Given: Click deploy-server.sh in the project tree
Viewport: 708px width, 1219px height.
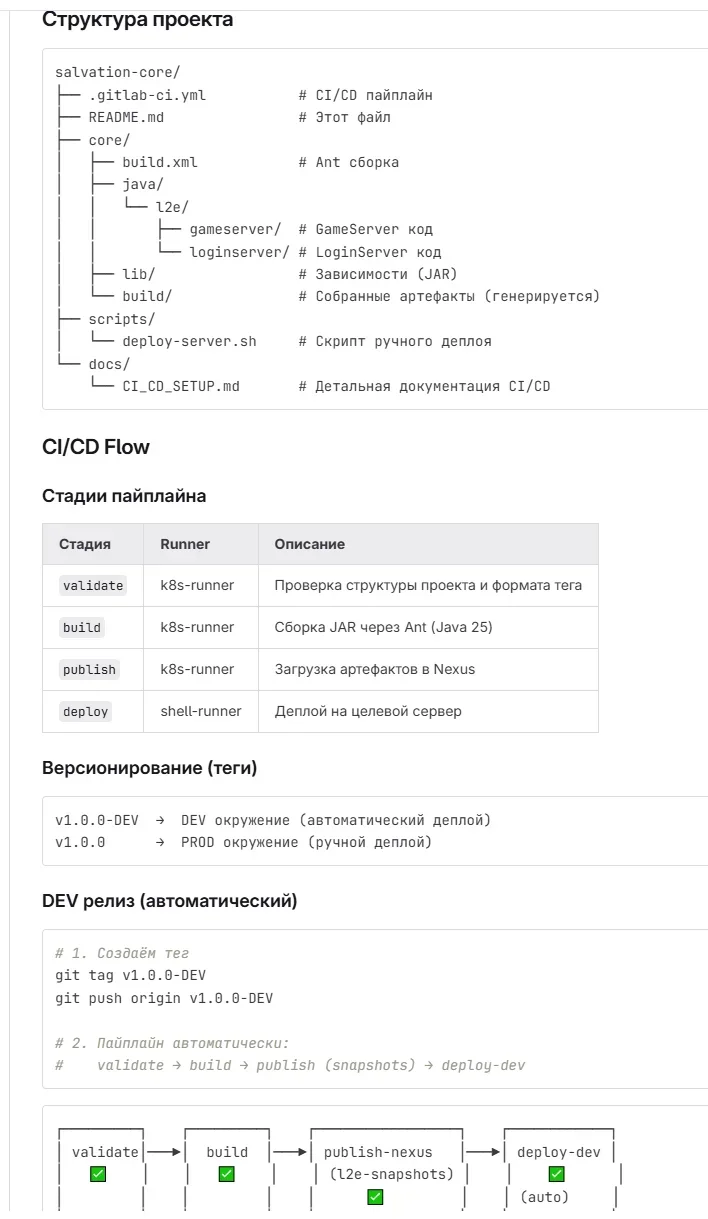Looking at the screenshot, I should (x=189, y=341).
